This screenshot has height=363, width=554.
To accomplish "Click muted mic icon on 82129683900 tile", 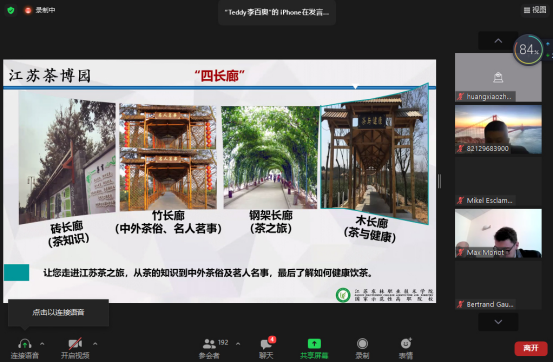I will pos(460,148).
